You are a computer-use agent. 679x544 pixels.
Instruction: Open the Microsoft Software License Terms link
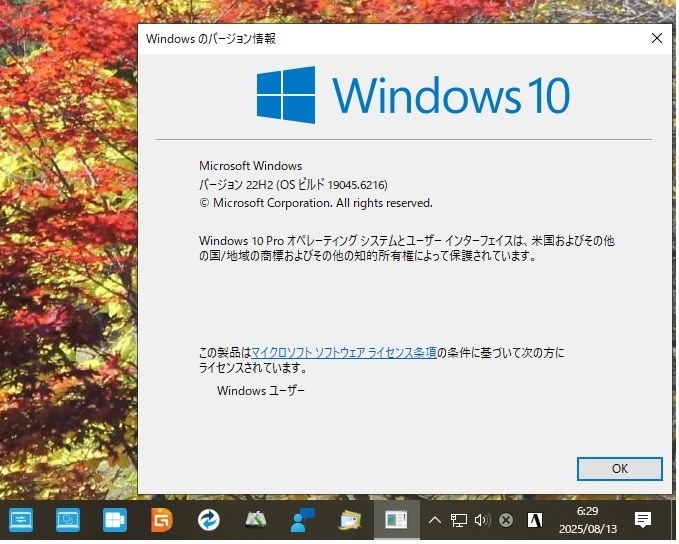tap(344, 353)
